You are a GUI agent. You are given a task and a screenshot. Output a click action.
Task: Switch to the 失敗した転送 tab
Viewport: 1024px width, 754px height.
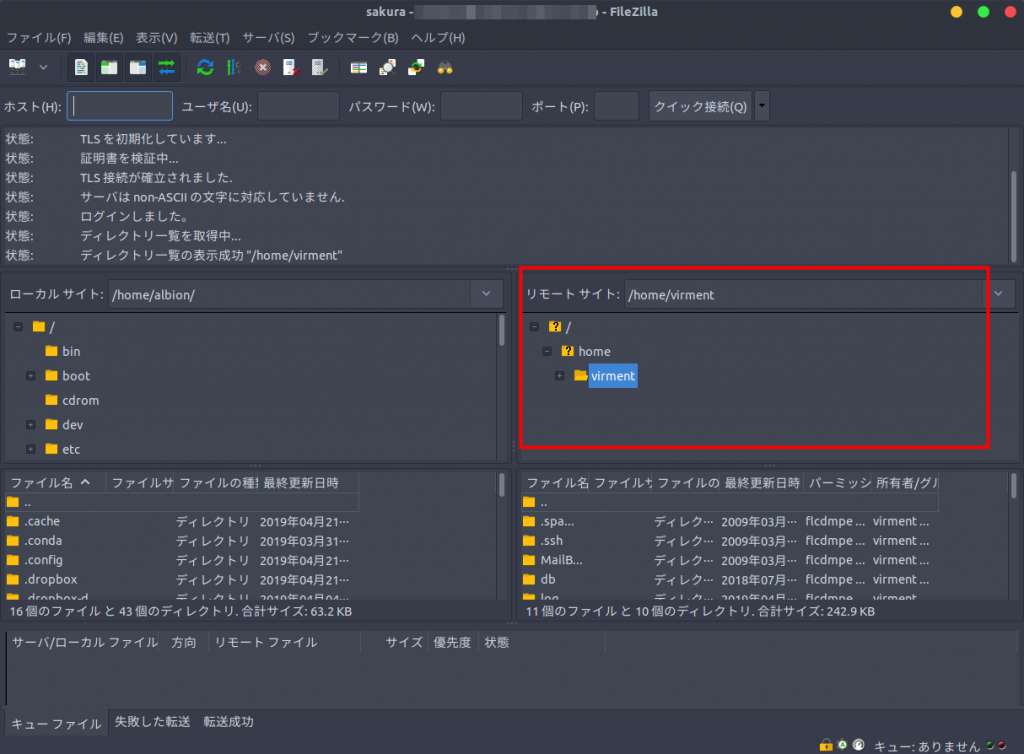152,722
